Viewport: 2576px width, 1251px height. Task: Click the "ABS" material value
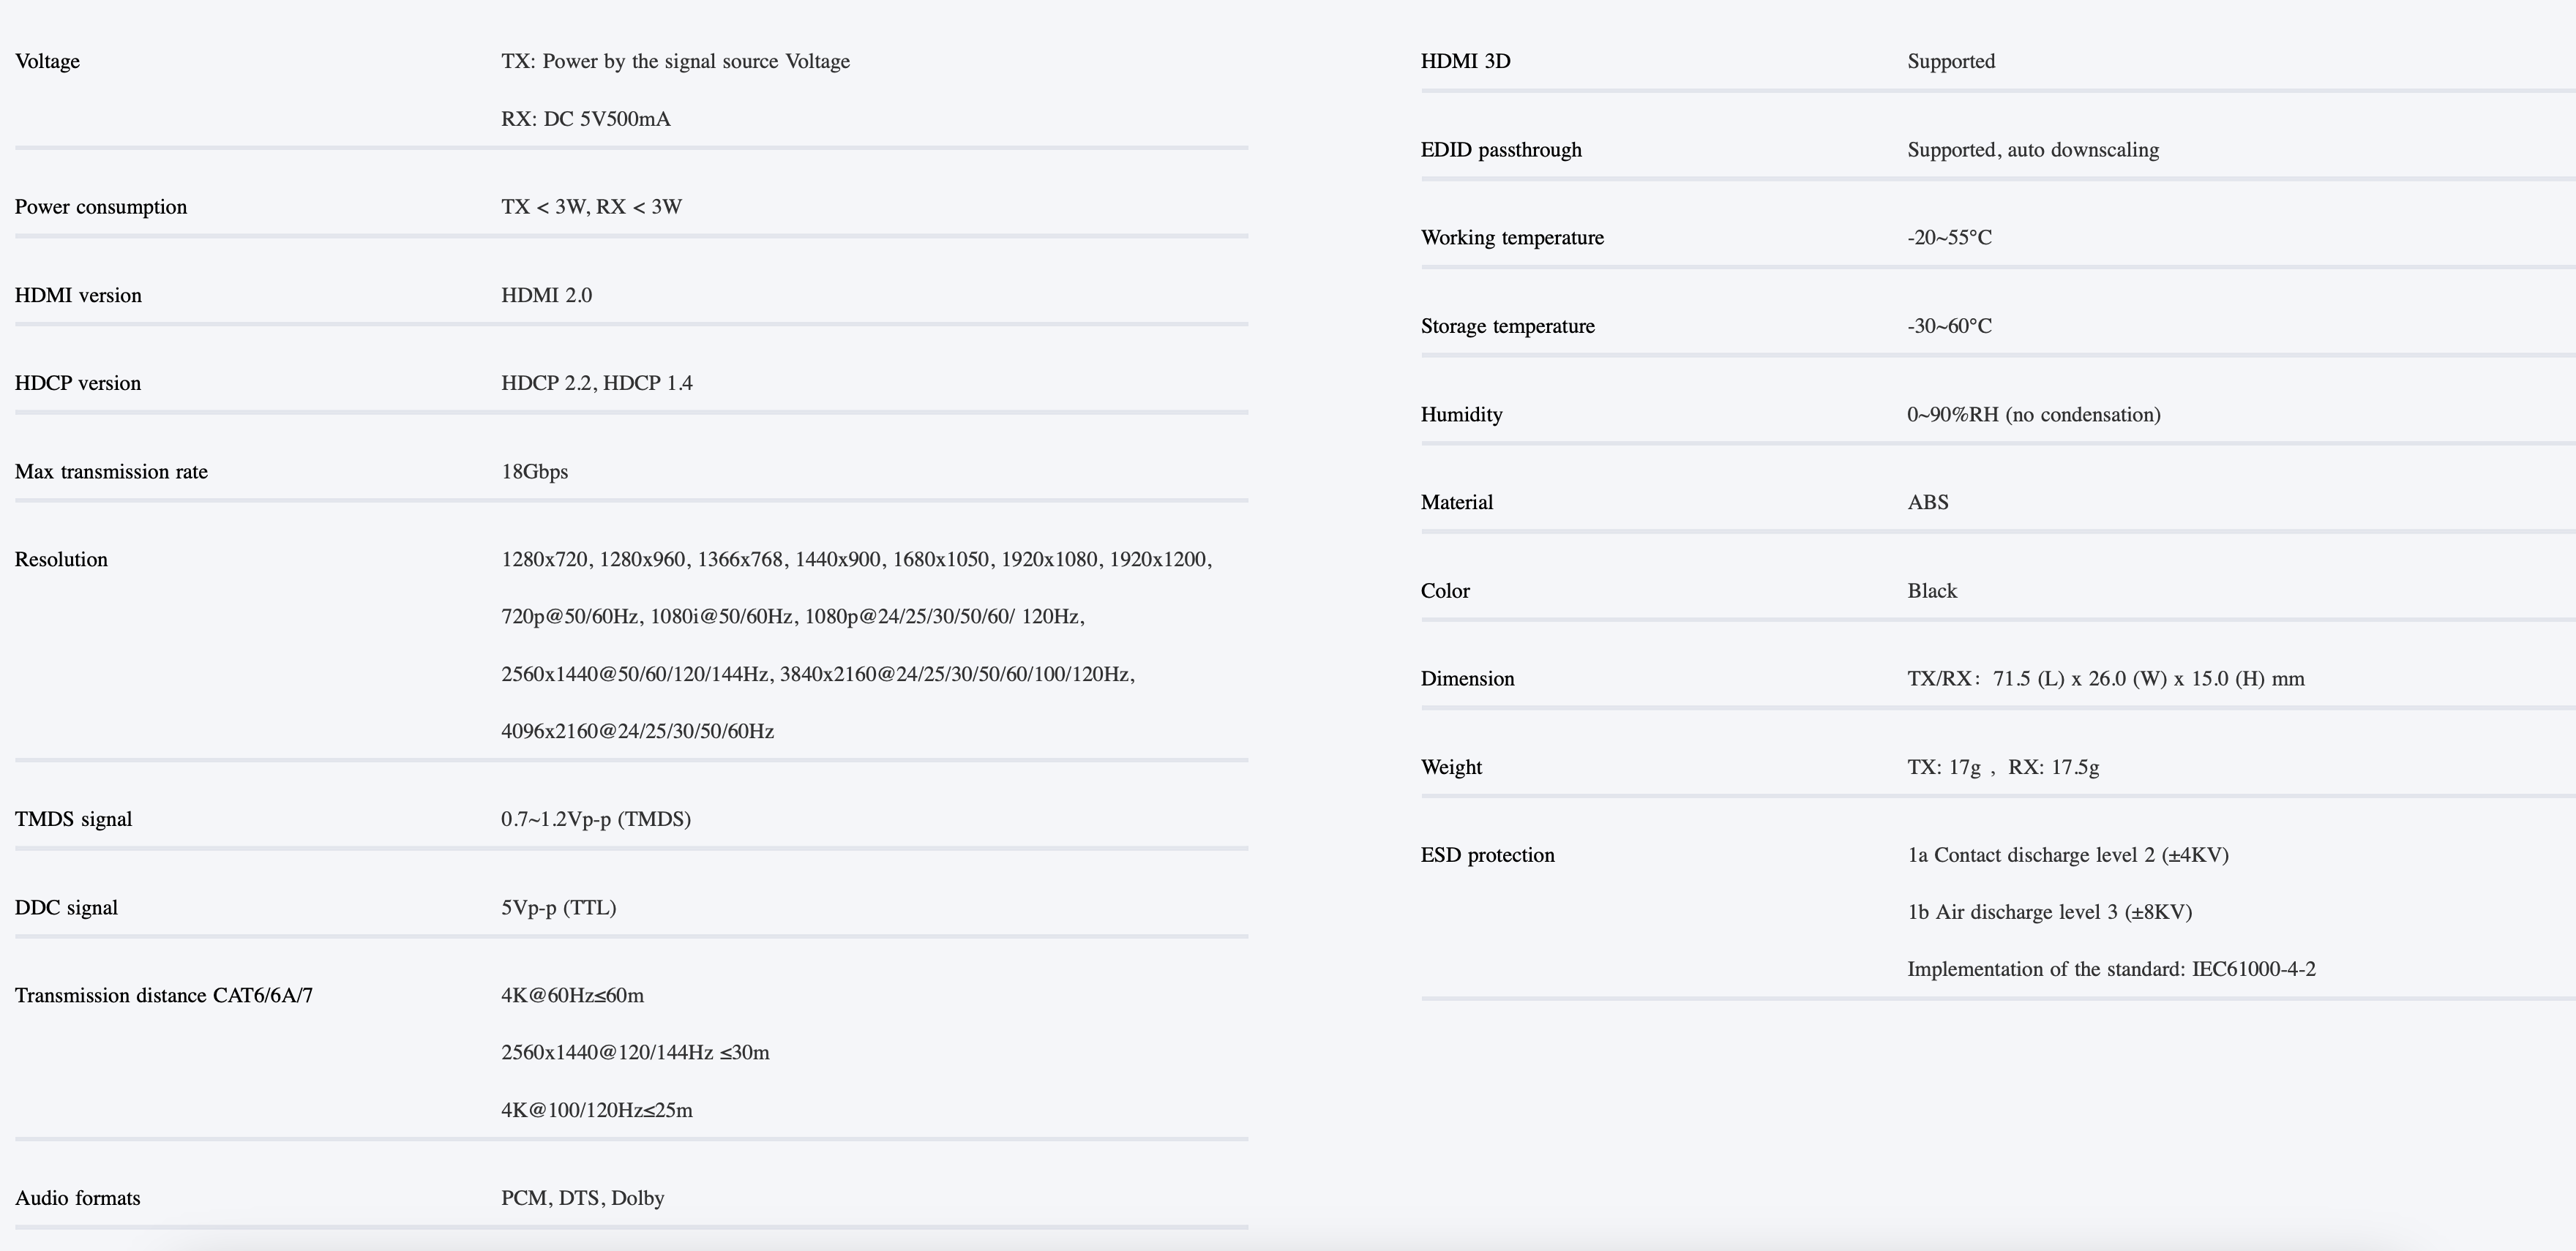[1927, 502]
